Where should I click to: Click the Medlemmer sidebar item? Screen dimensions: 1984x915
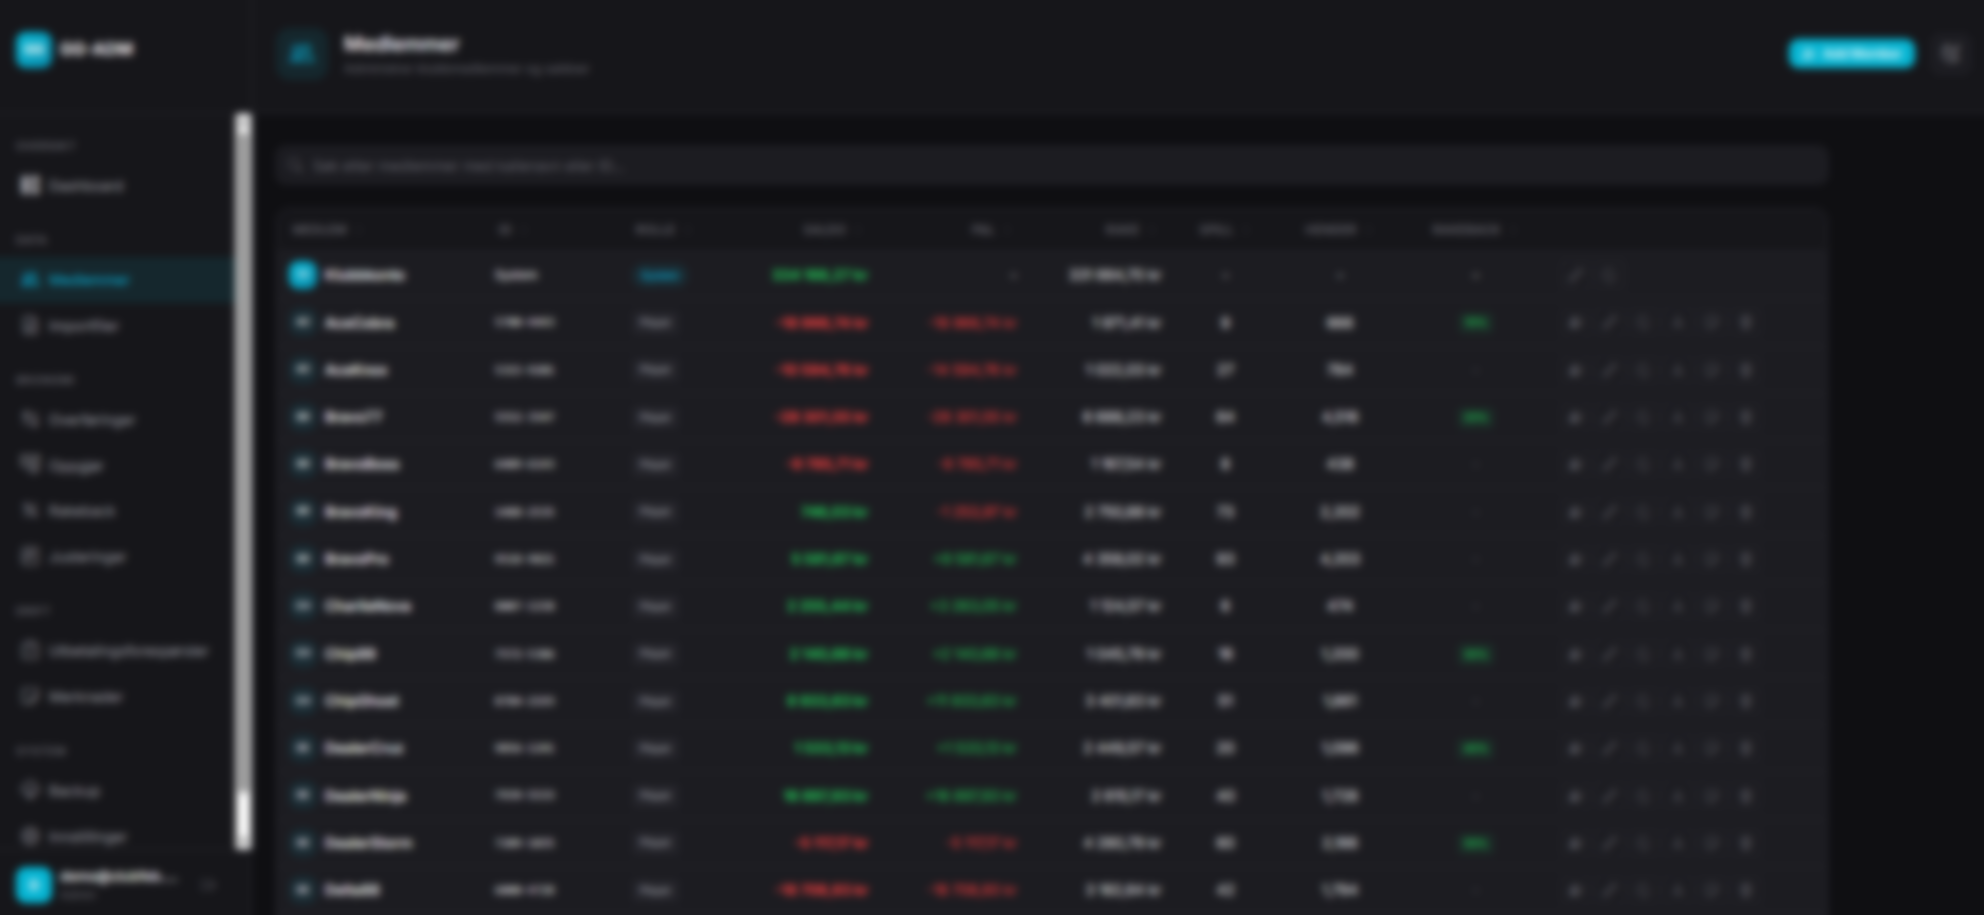(88, 280)
